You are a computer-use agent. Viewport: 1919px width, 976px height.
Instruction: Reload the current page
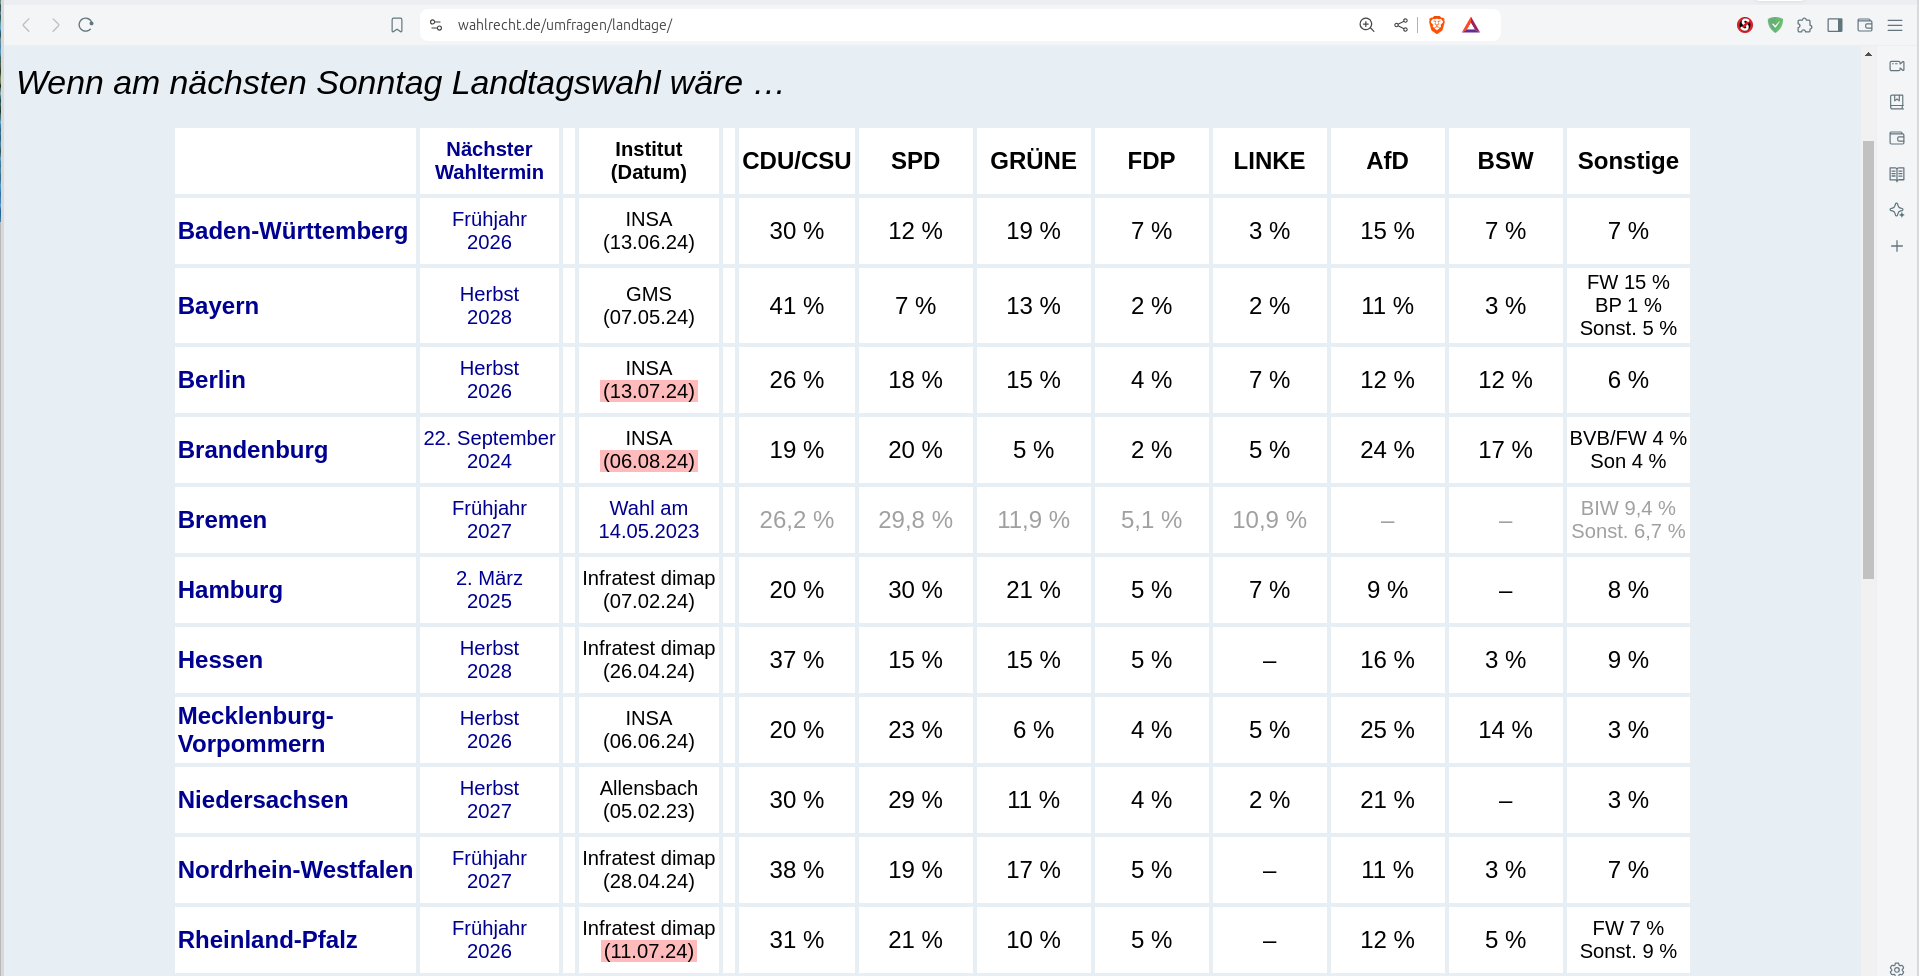pos(86,25)
